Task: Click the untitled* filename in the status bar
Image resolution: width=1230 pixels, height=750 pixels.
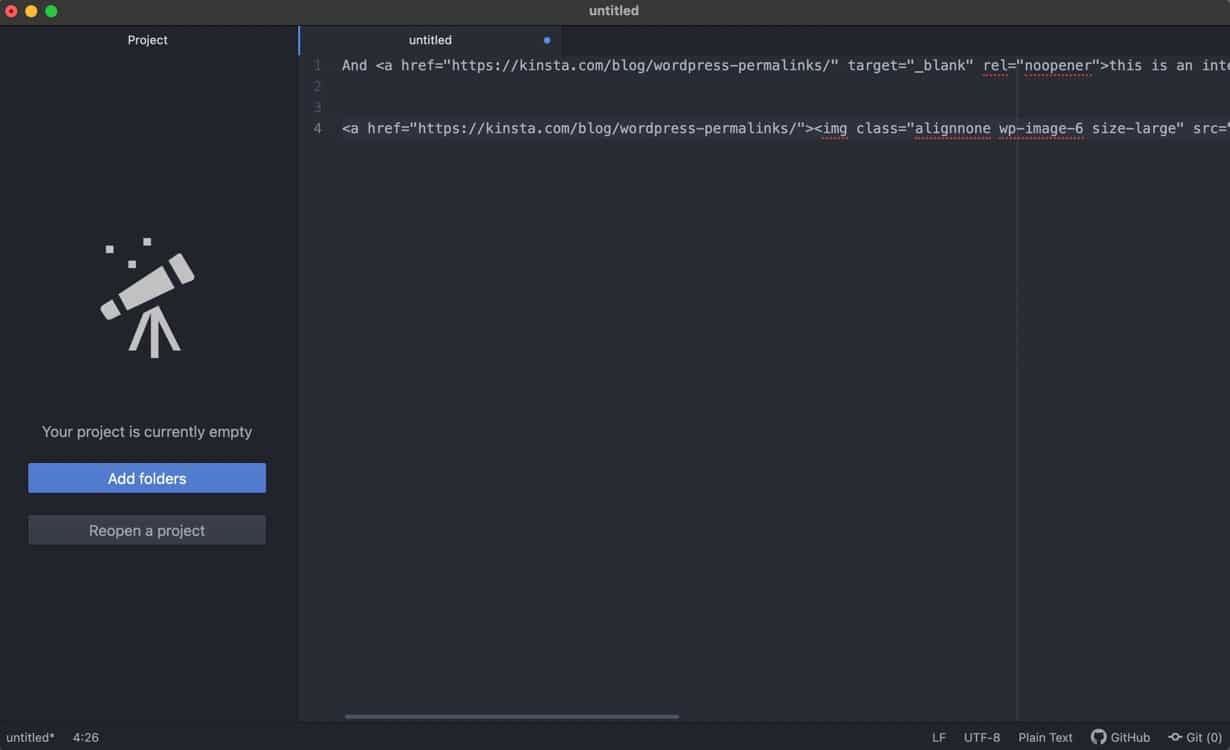Action: click(x=30, y=737)
